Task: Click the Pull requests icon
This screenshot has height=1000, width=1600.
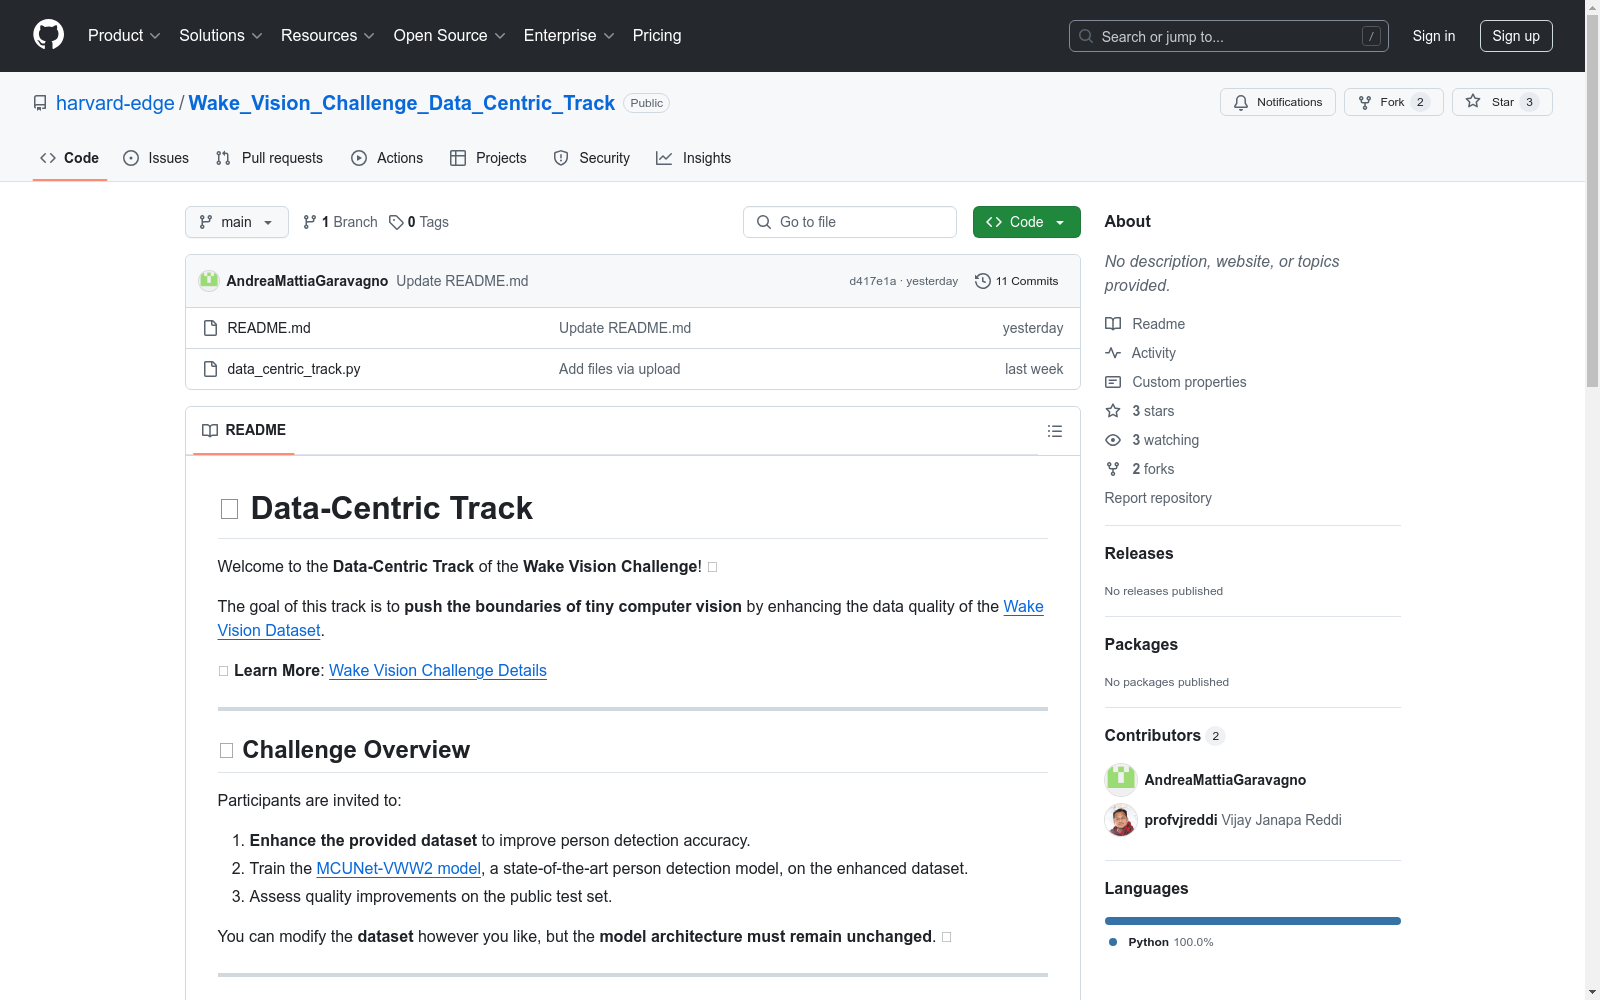Action: pyautogui.click(x=223, y=158)
